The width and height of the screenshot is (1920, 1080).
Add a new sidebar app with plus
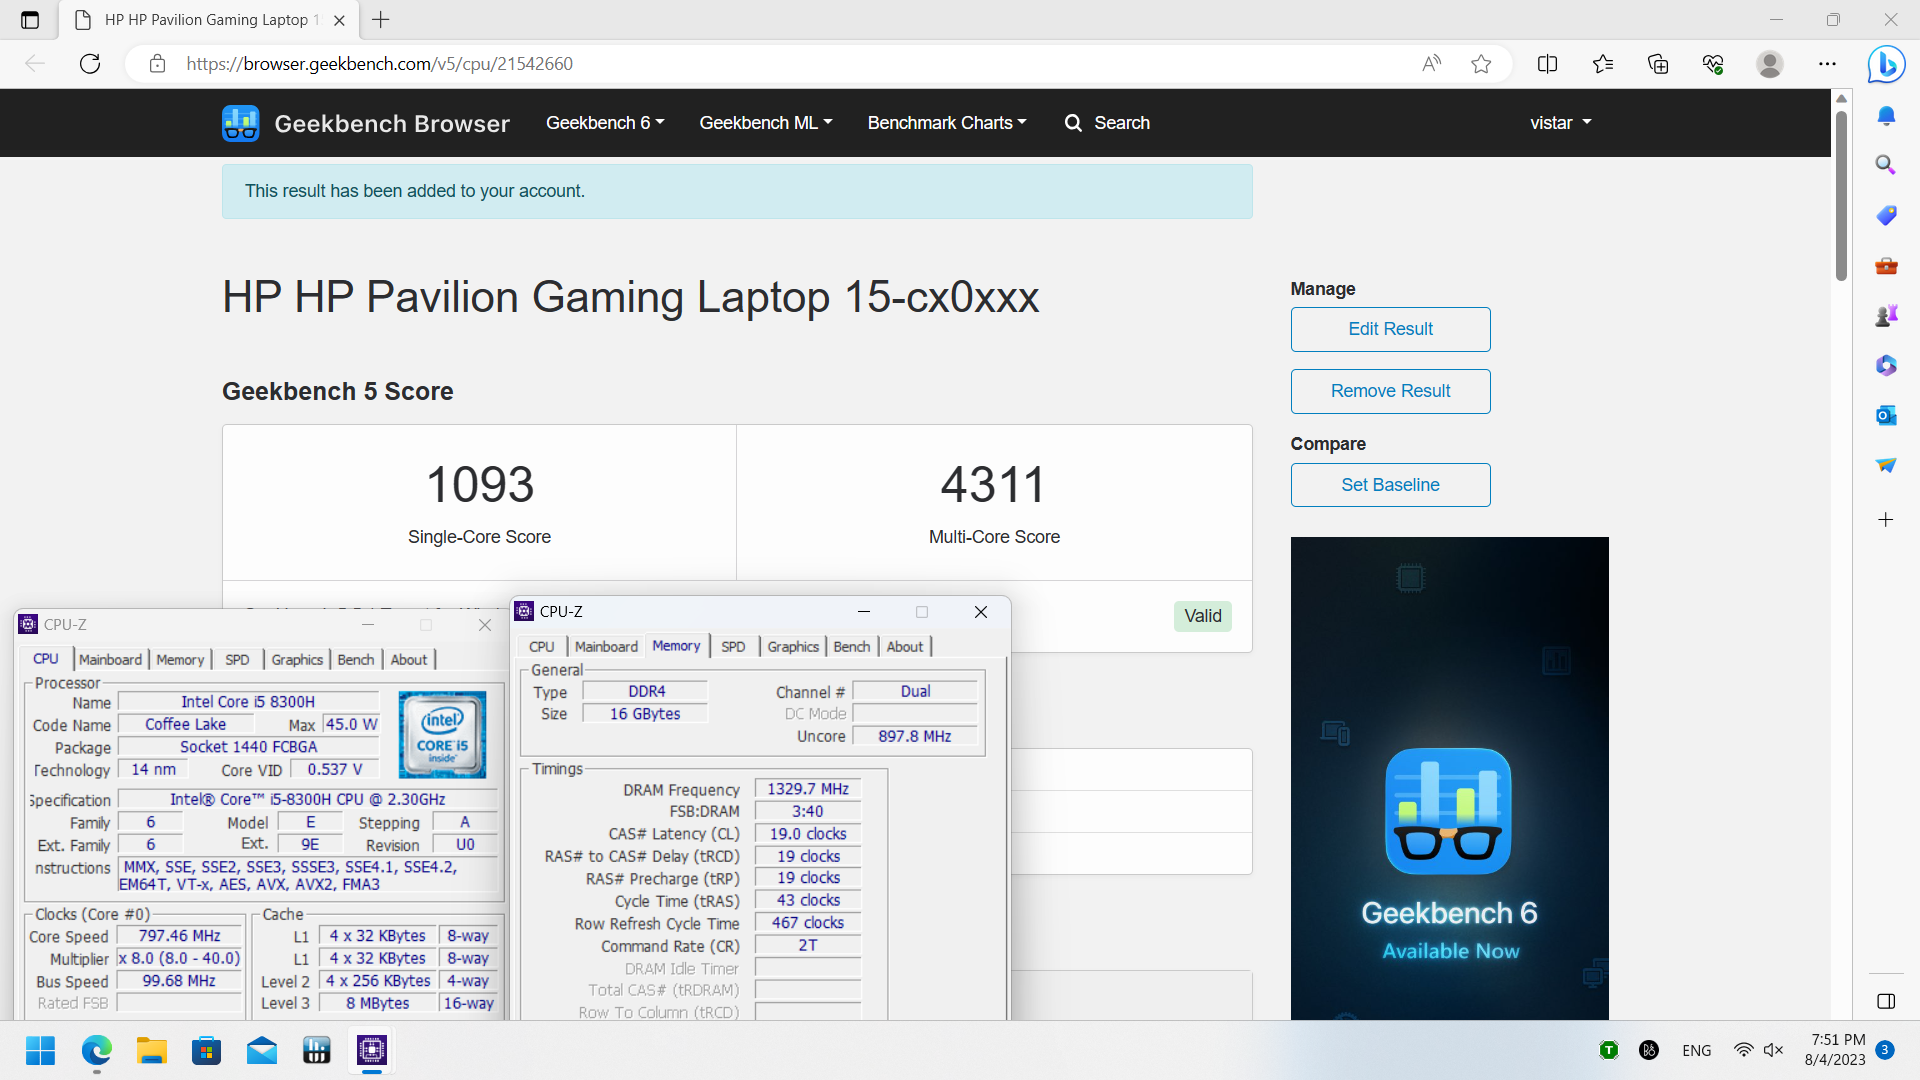1886,519
